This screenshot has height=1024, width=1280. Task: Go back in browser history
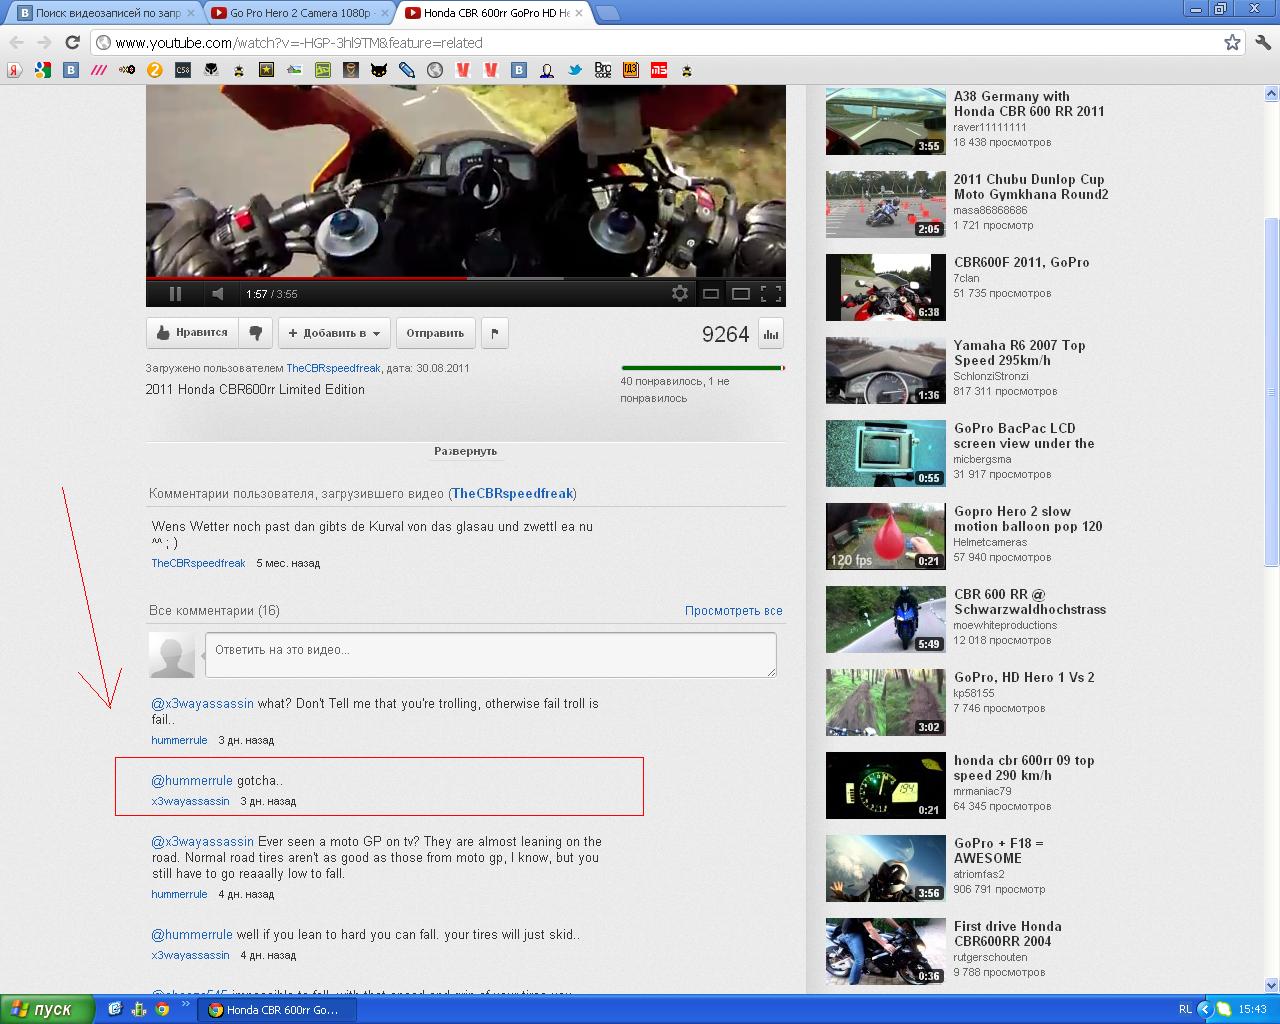(16, 42)
